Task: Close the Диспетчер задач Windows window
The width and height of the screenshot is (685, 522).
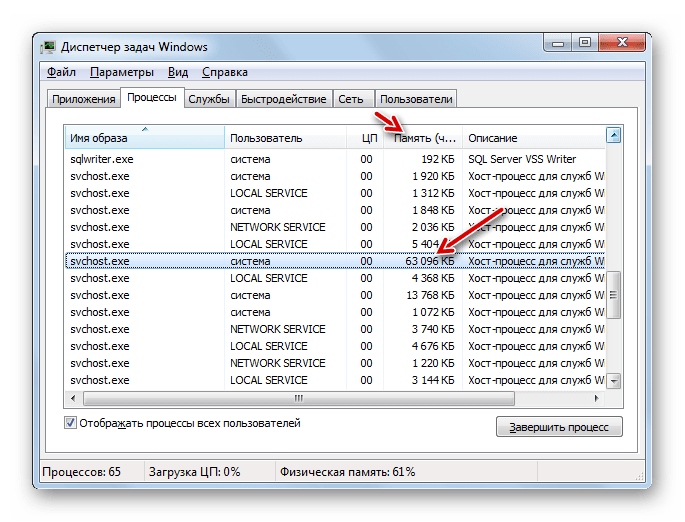Action: coord(622,43)
